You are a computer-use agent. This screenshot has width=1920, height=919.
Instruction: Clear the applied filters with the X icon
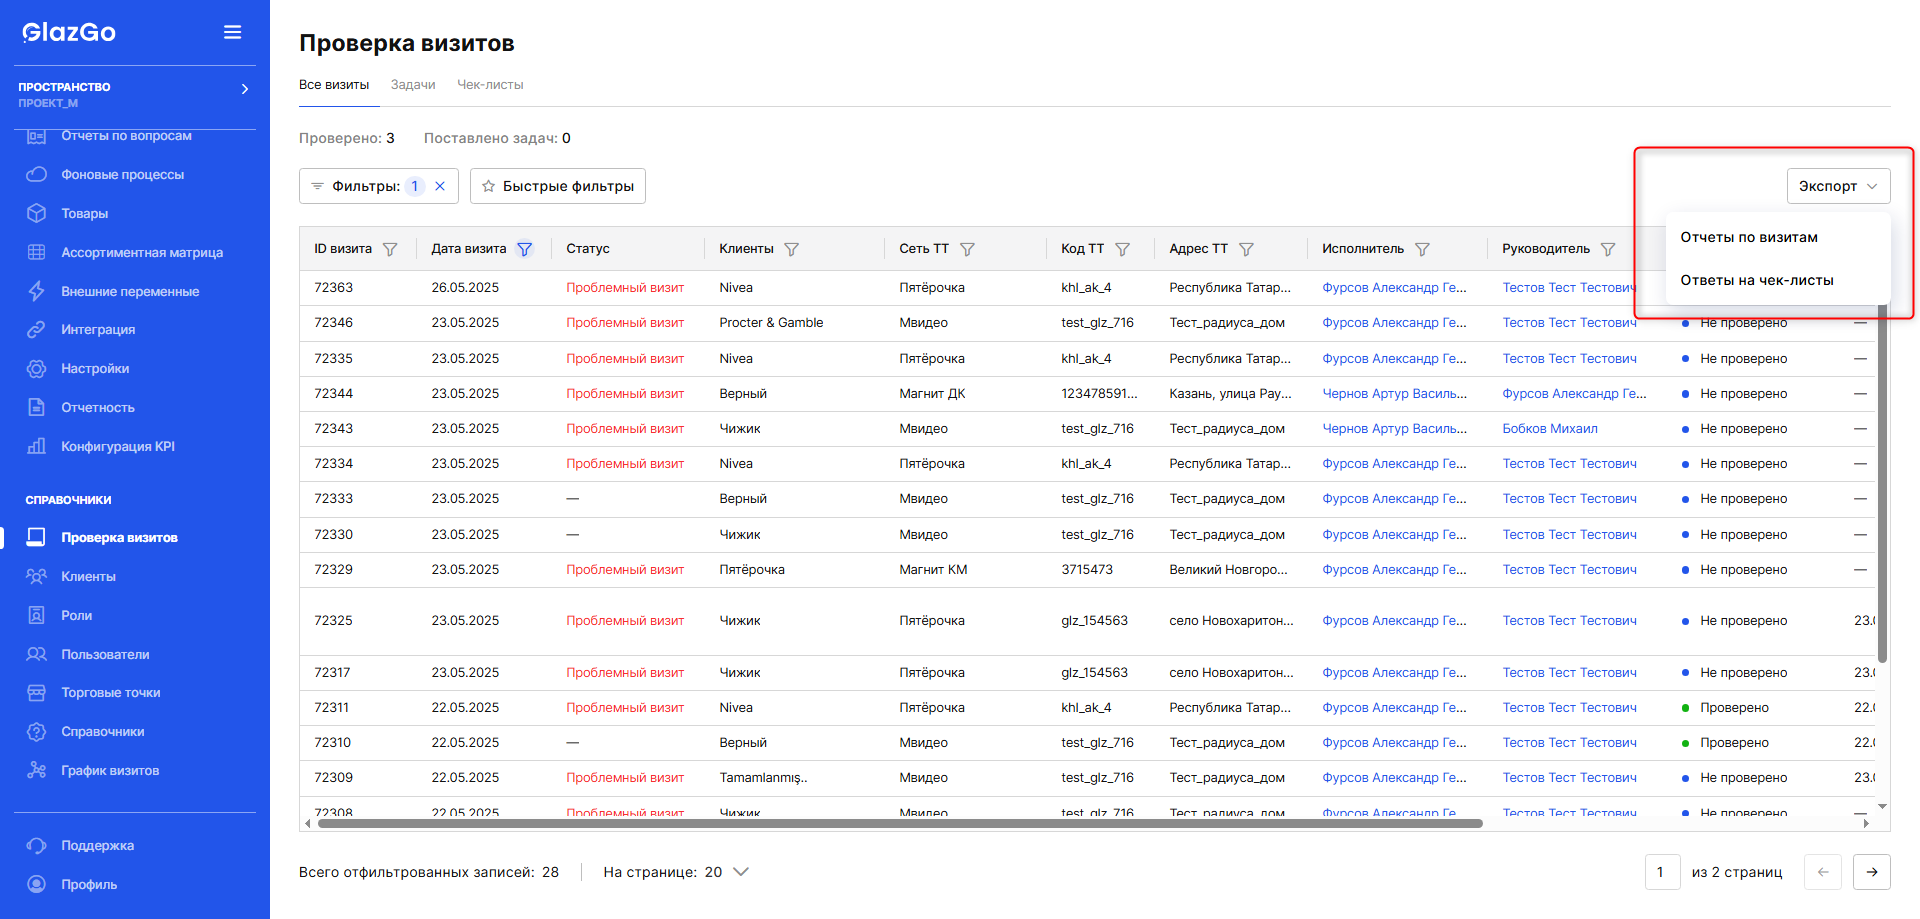tap(440, 186)
